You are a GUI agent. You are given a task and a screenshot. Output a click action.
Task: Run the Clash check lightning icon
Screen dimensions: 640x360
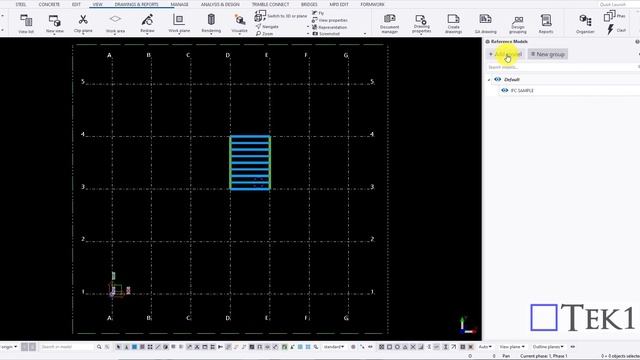[x=611, y=30]
